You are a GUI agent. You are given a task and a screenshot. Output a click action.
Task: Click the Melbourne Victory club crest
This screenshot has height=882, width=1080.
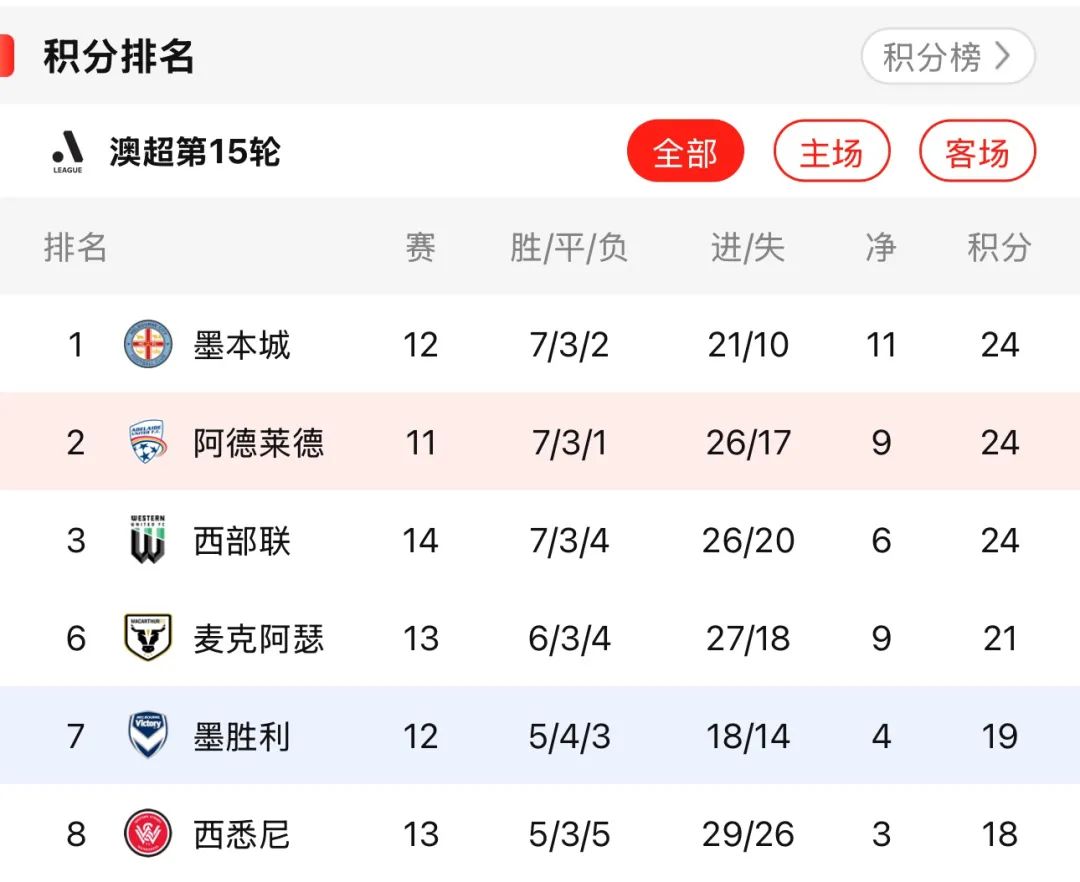(x=148, y=735)
